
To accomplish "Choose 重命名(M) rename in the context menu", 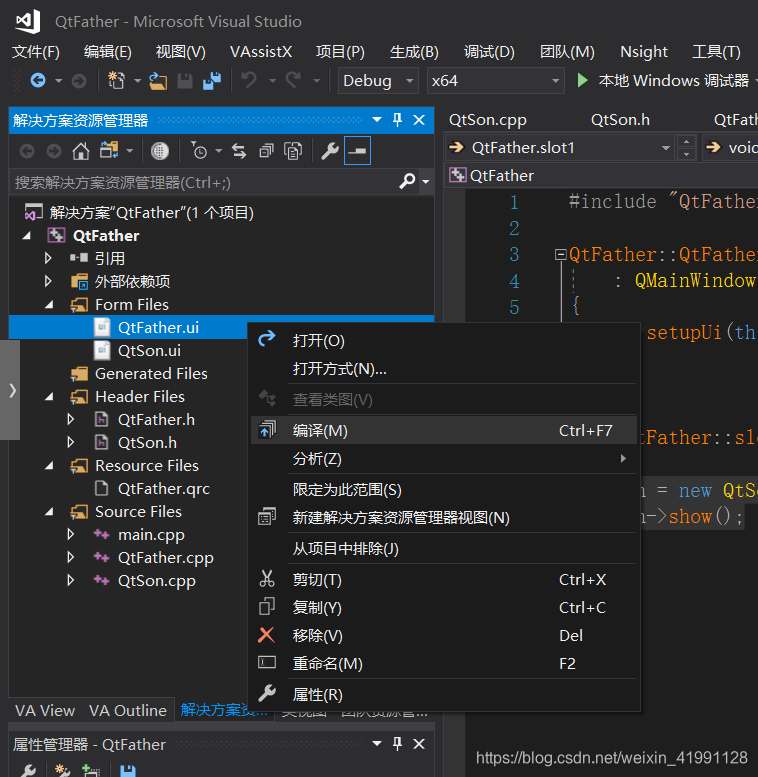I will pos(444,664).
